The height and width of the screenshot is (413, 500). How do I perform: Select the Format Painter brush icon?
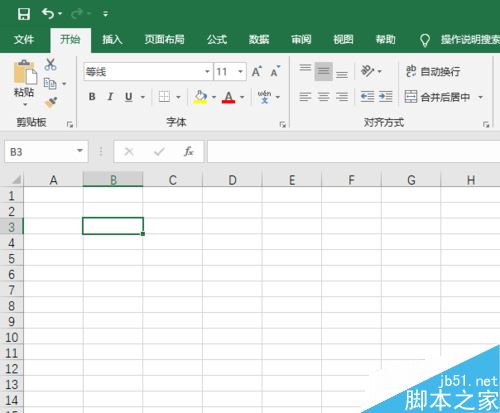coord(51,102)
